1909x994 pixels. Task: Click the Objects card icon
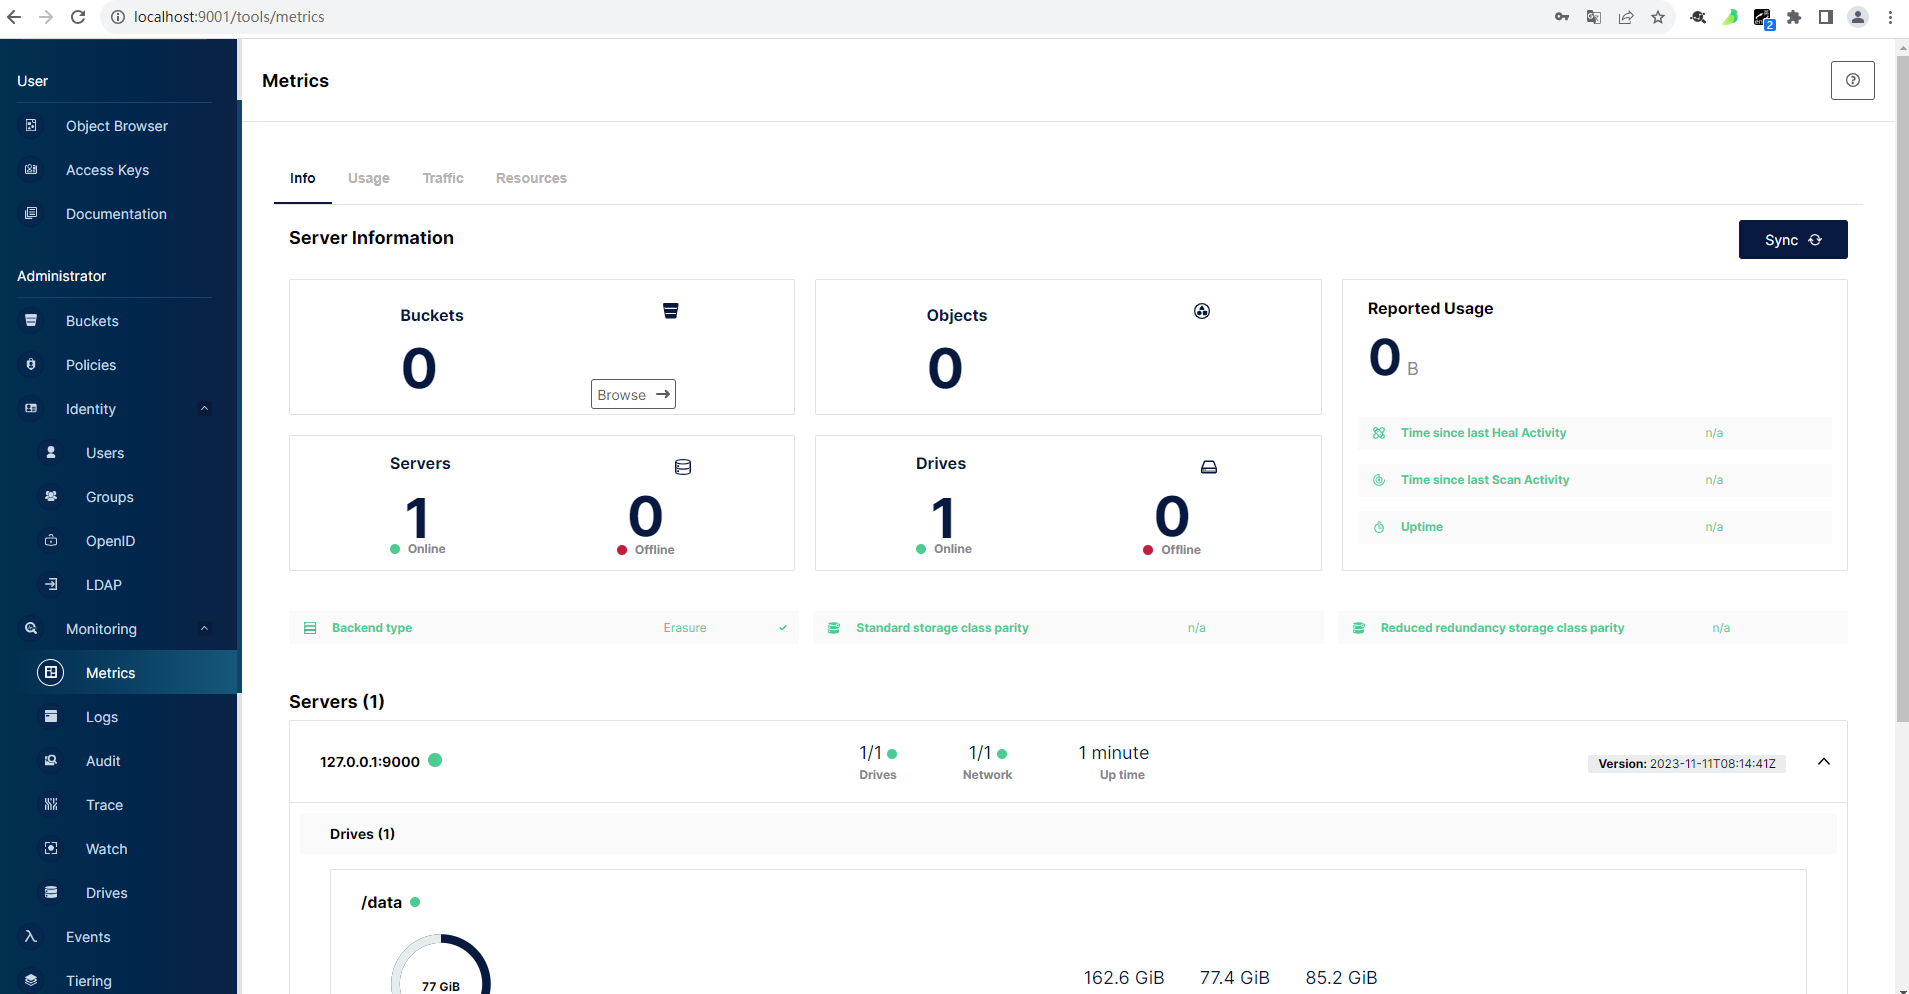click(x=1202, y=311)
